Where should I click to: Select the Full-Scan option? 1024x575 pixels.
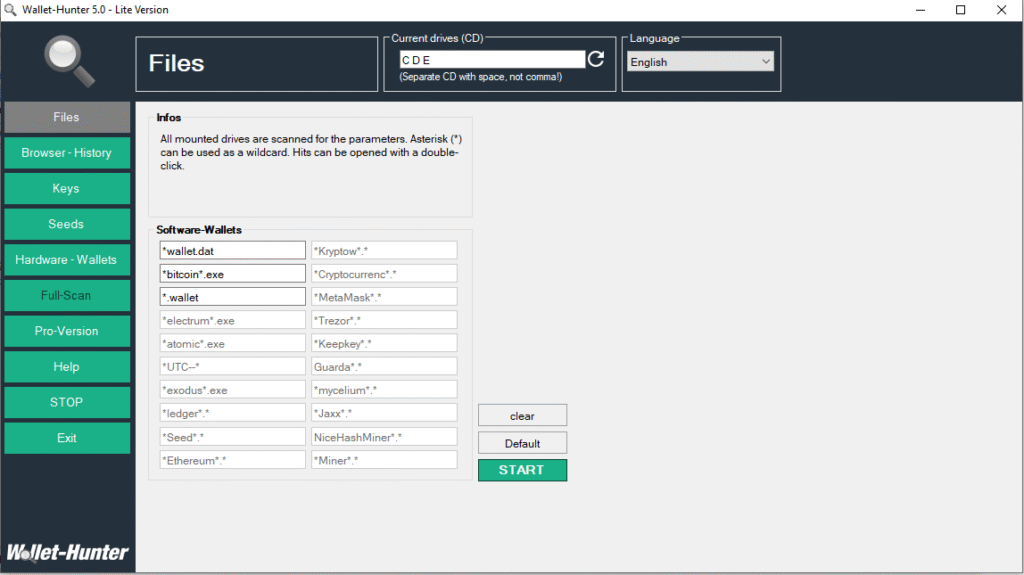[x=67, y=295]
